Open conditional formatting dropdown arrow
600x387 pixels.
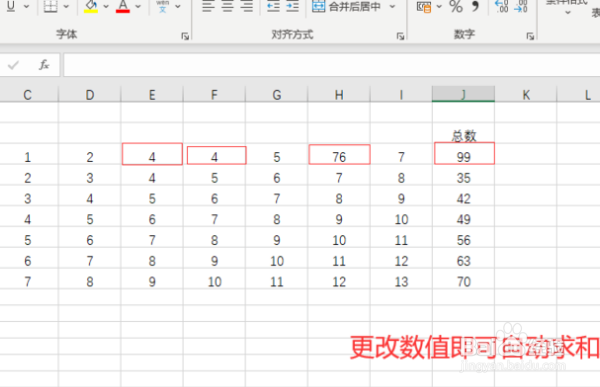click(568, 13)
